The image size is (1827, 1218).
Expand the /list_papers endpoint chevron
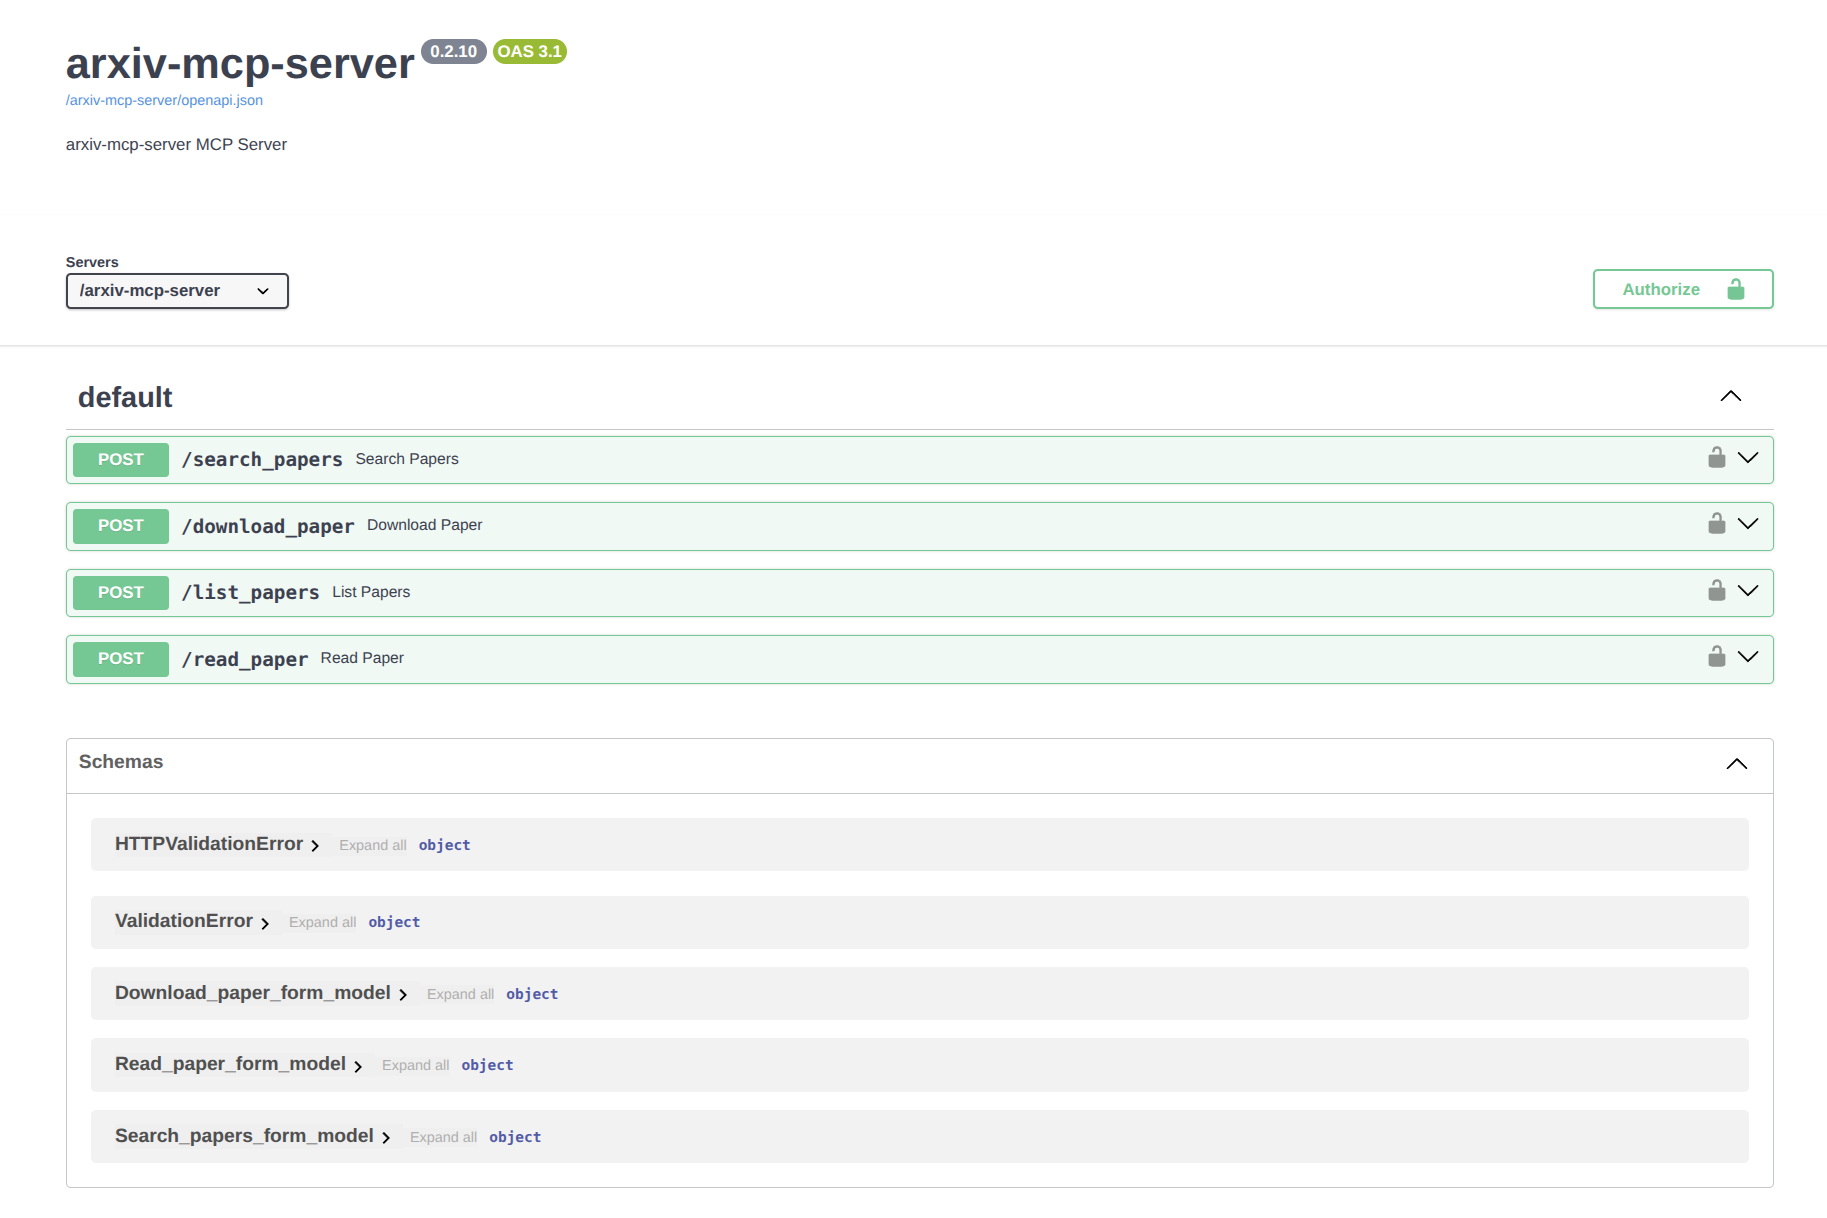tap(1748, 591)
